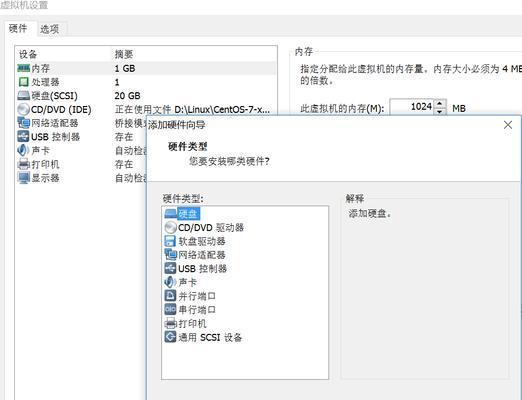522x400 pixels.
Task: Choose 打印机 in the wizard hardware list
Action: coord(186,323)
